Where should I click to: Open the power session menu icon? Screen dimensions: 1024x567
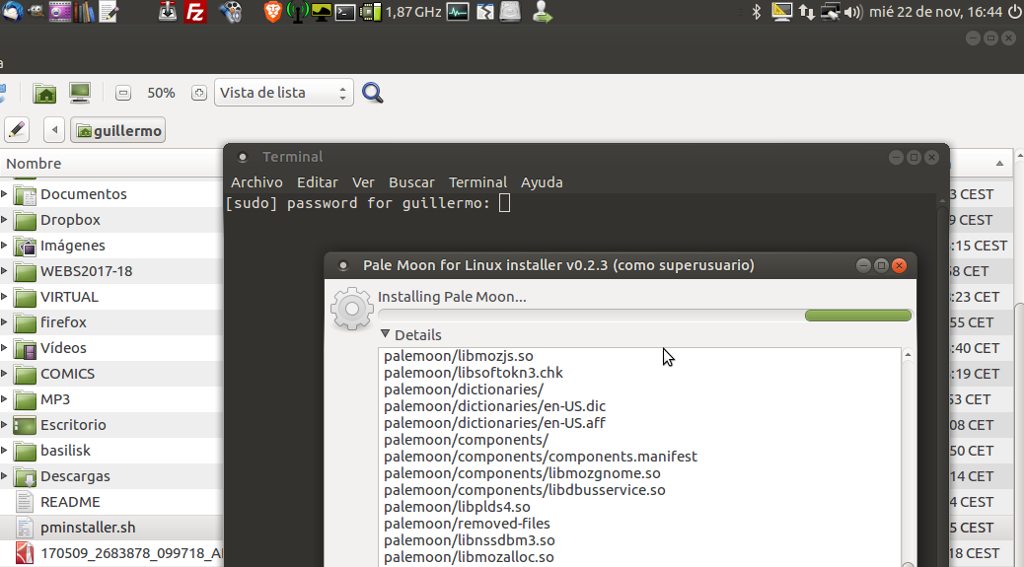(x=1014, y=12)
